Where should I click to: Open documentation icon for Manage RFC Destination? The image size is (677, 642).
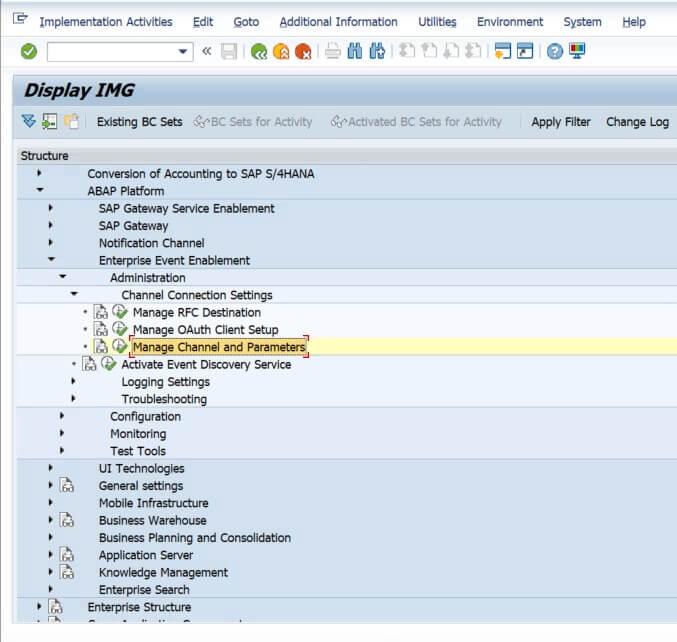[x=101, y=312]
